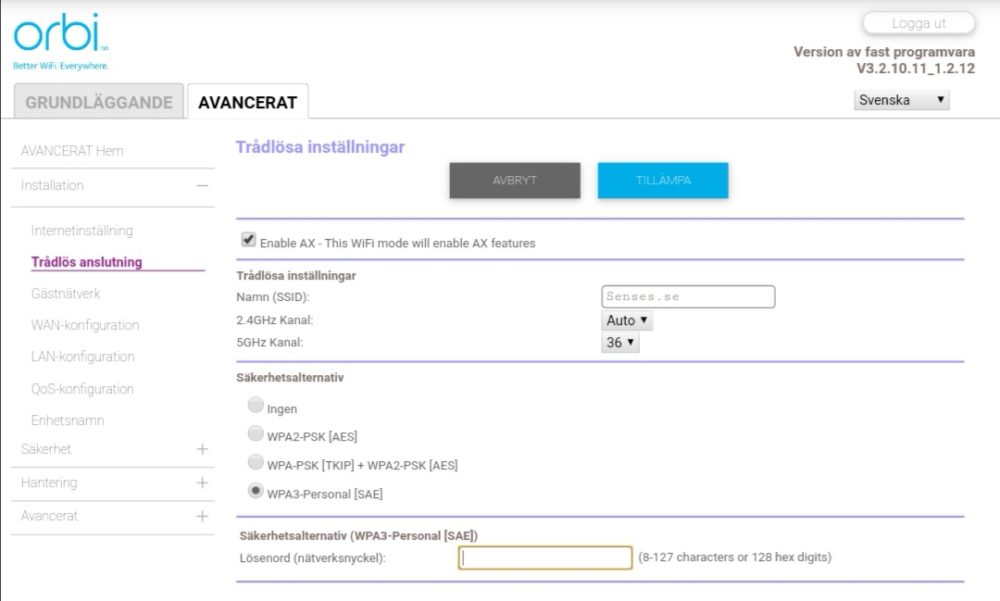Click the Lösenord network key field
The image size is (1000, 601).
(545, 558)
